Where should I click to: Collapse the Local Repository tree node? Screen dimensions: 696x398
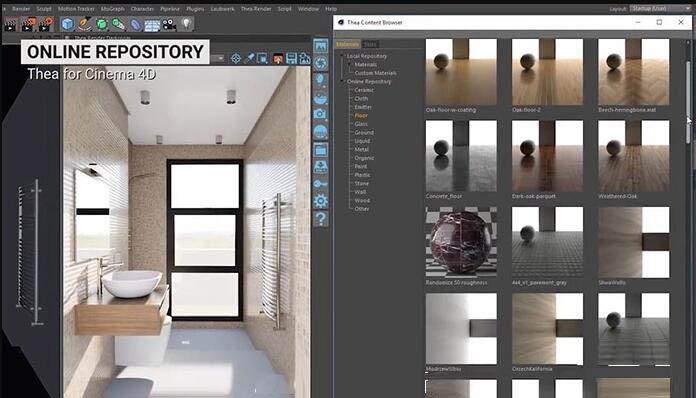tap(342, 56)
